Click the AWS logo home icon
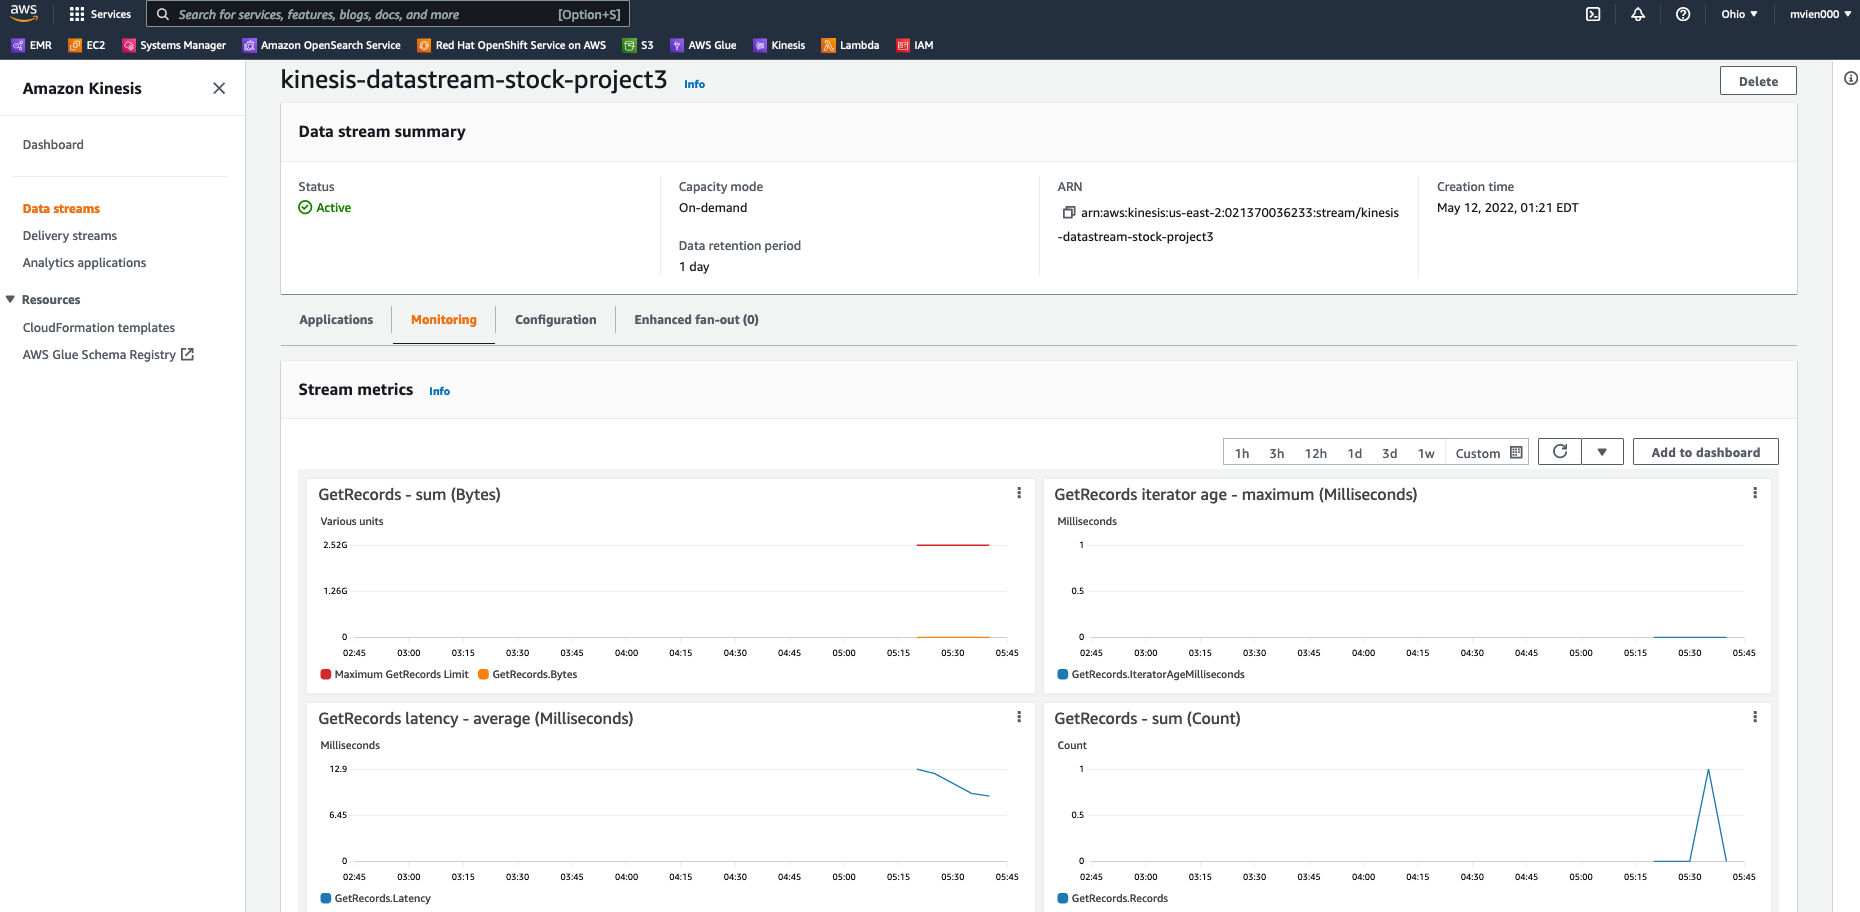Viewport: 1860px width, 912px height. 24,13
